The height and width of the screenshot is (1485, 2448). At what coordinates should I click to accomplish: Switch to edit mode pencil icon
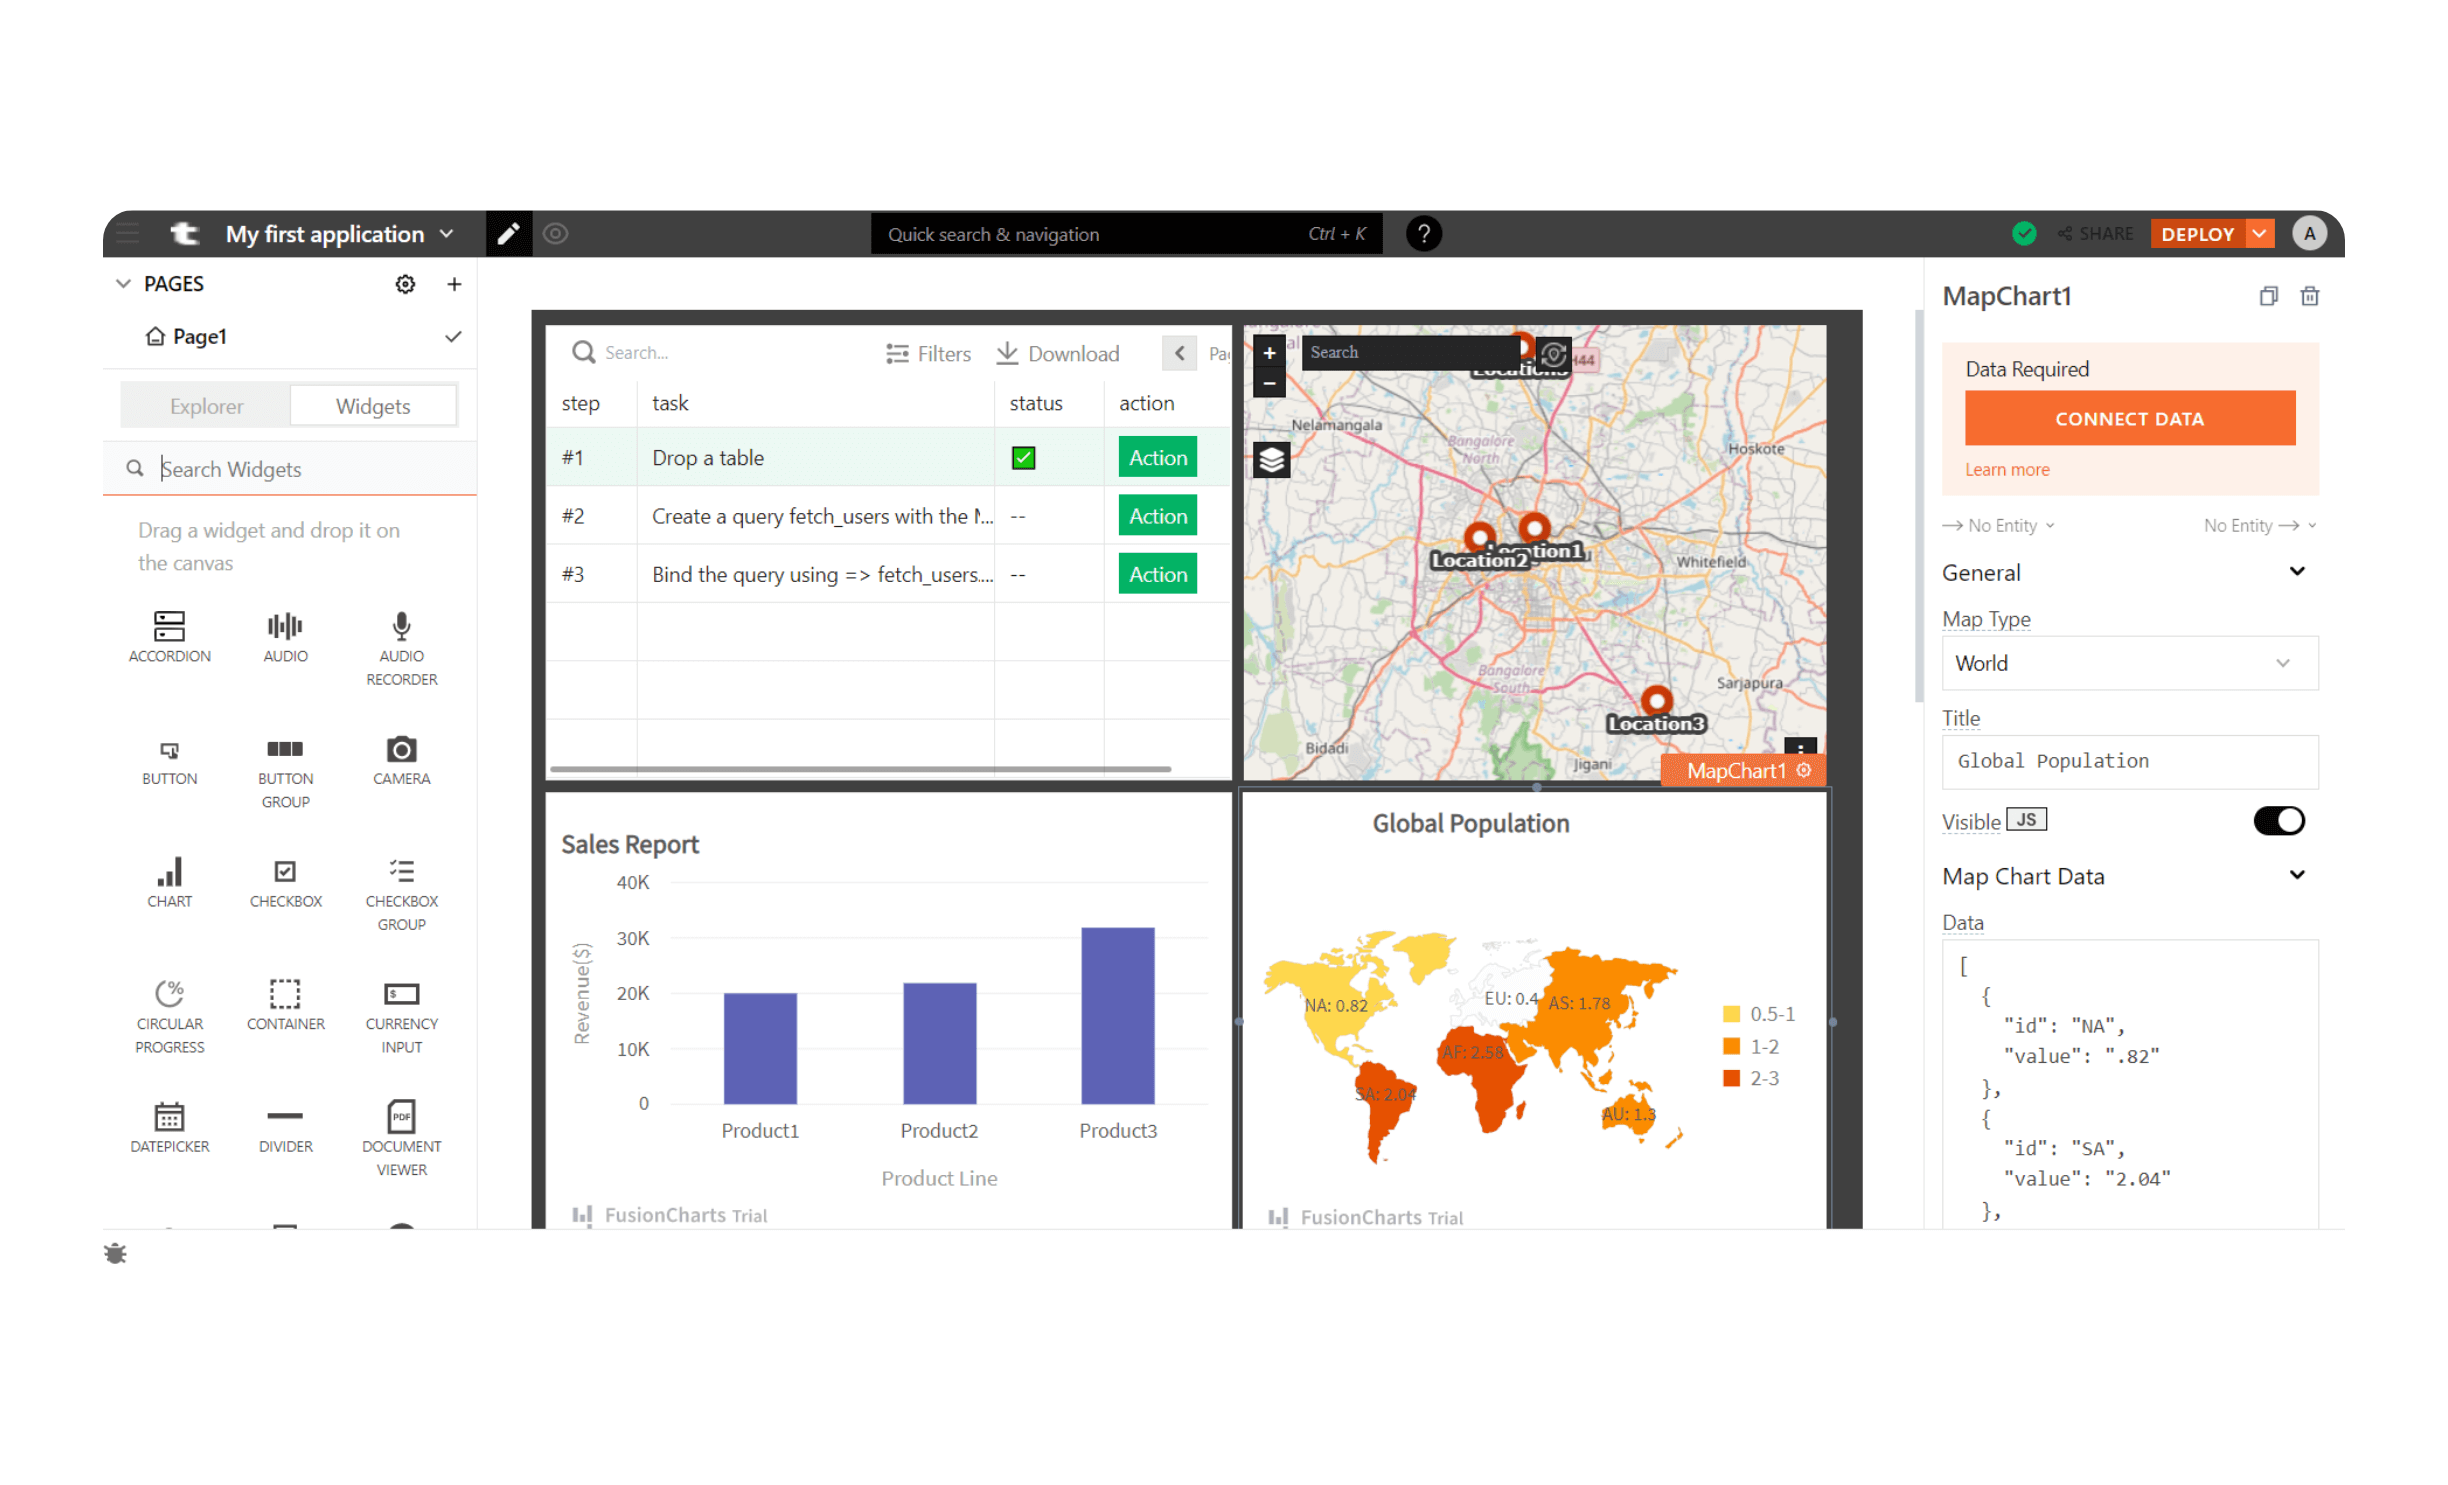pyautogui.click(x=509, y=234)
